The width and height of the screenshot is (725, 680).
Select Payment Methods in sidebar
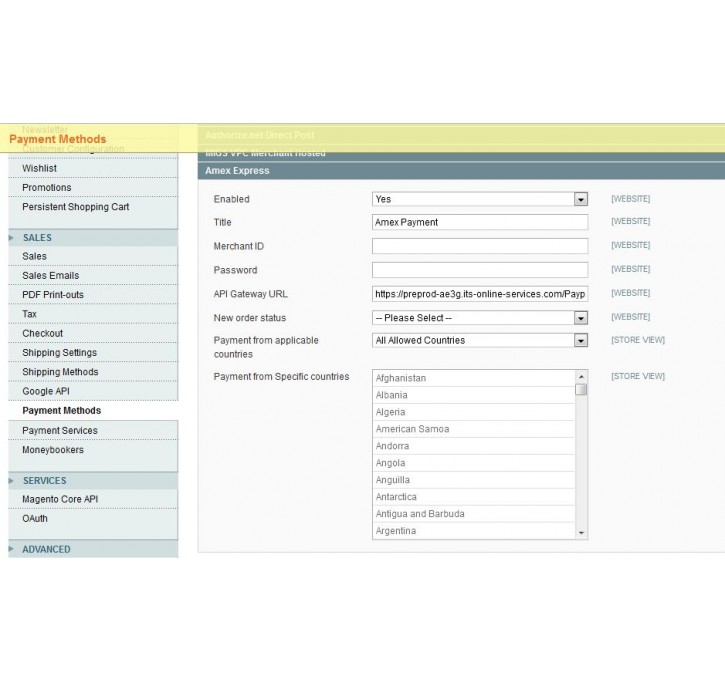pyautogui.click(x=92, y=410)
